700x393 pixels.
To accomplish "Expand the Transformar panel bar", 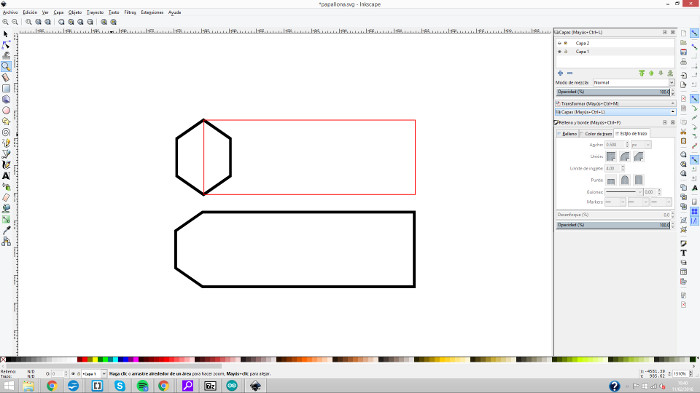I will coord(616,104).
